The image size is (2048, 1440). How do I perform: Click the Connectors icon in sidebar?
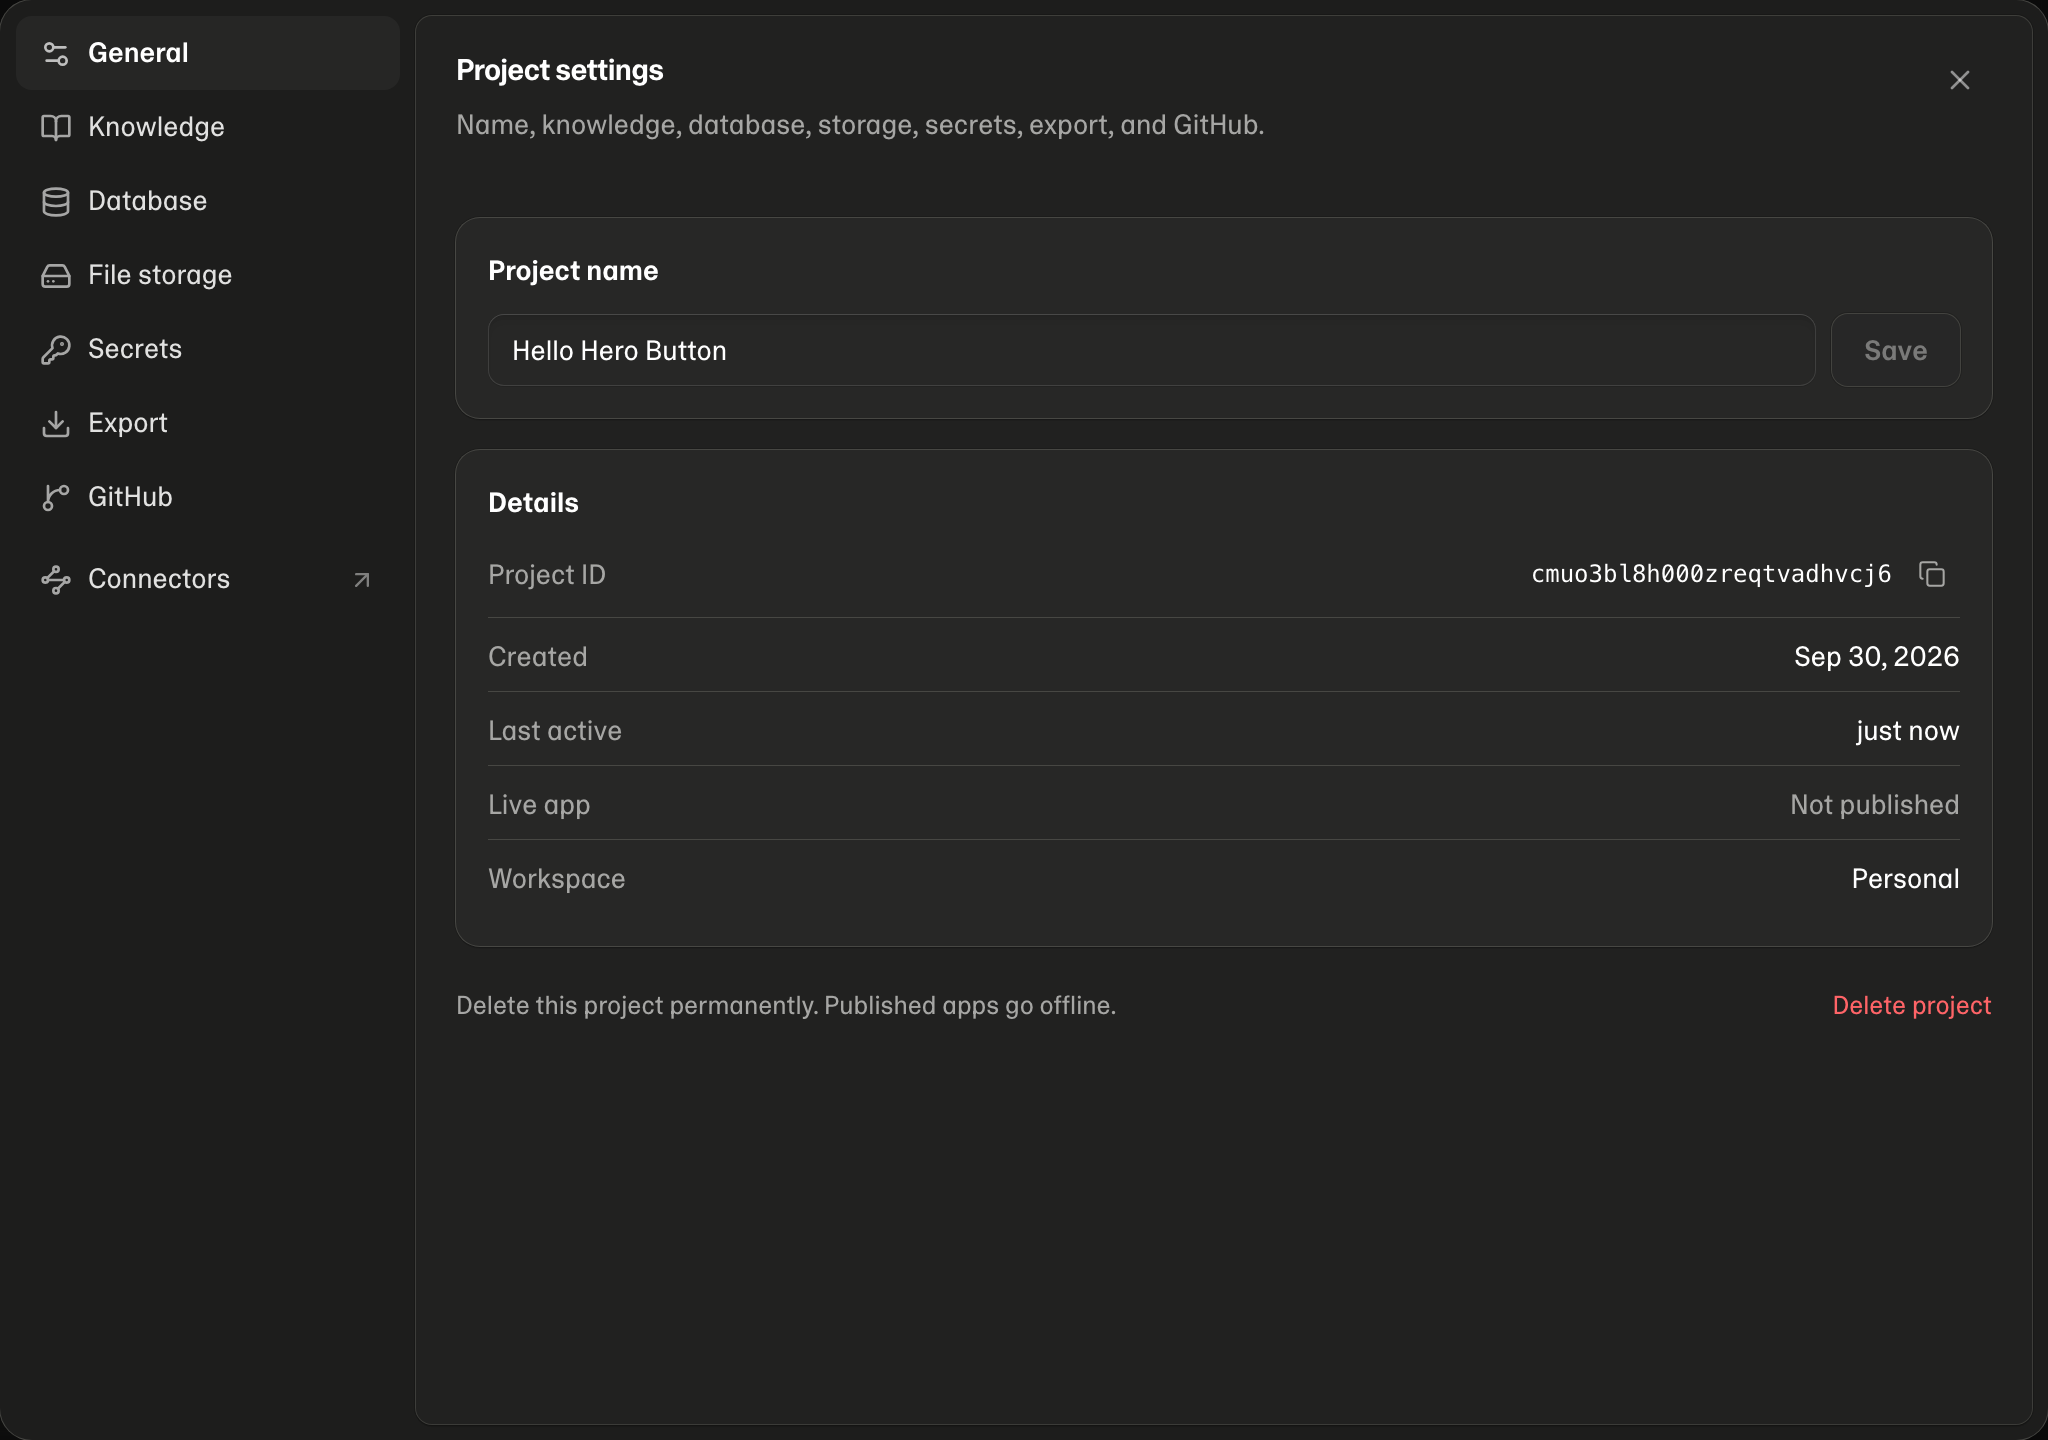(x=56, y=579)
